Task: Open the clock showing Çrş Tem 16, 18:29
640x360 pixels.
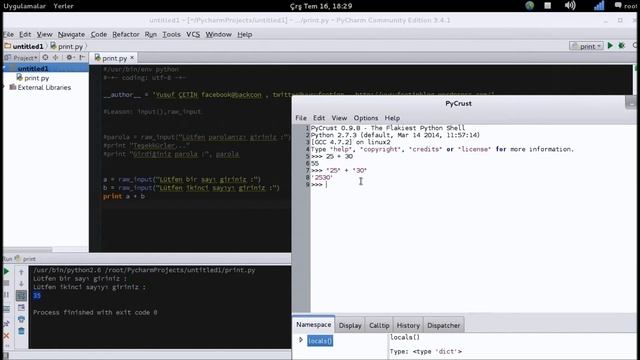Action: 321,6
